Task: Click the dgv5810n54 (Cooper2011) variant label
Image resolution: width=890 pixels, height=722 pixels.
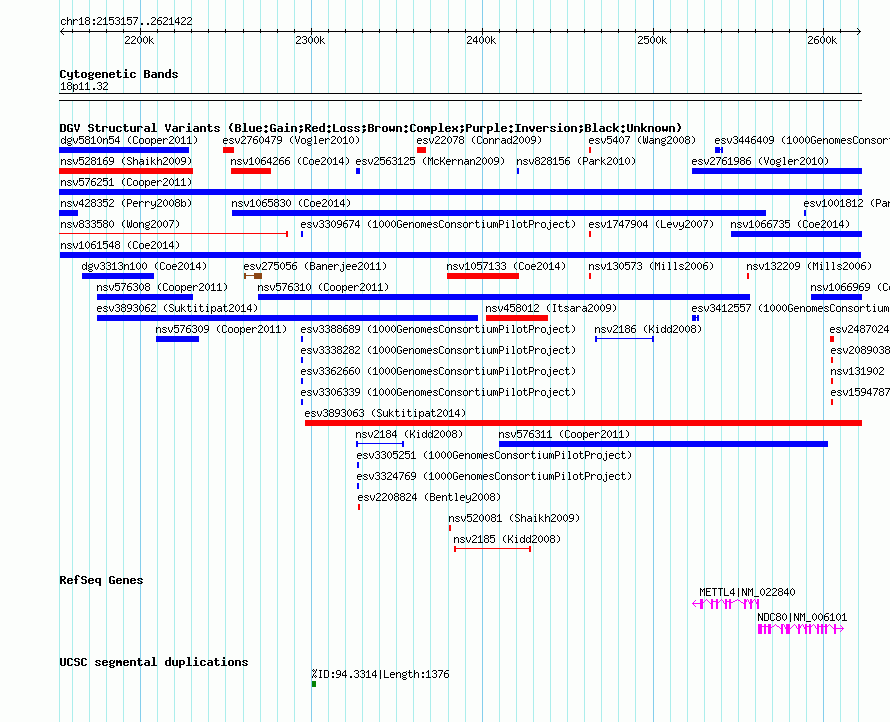Action: 129,140
